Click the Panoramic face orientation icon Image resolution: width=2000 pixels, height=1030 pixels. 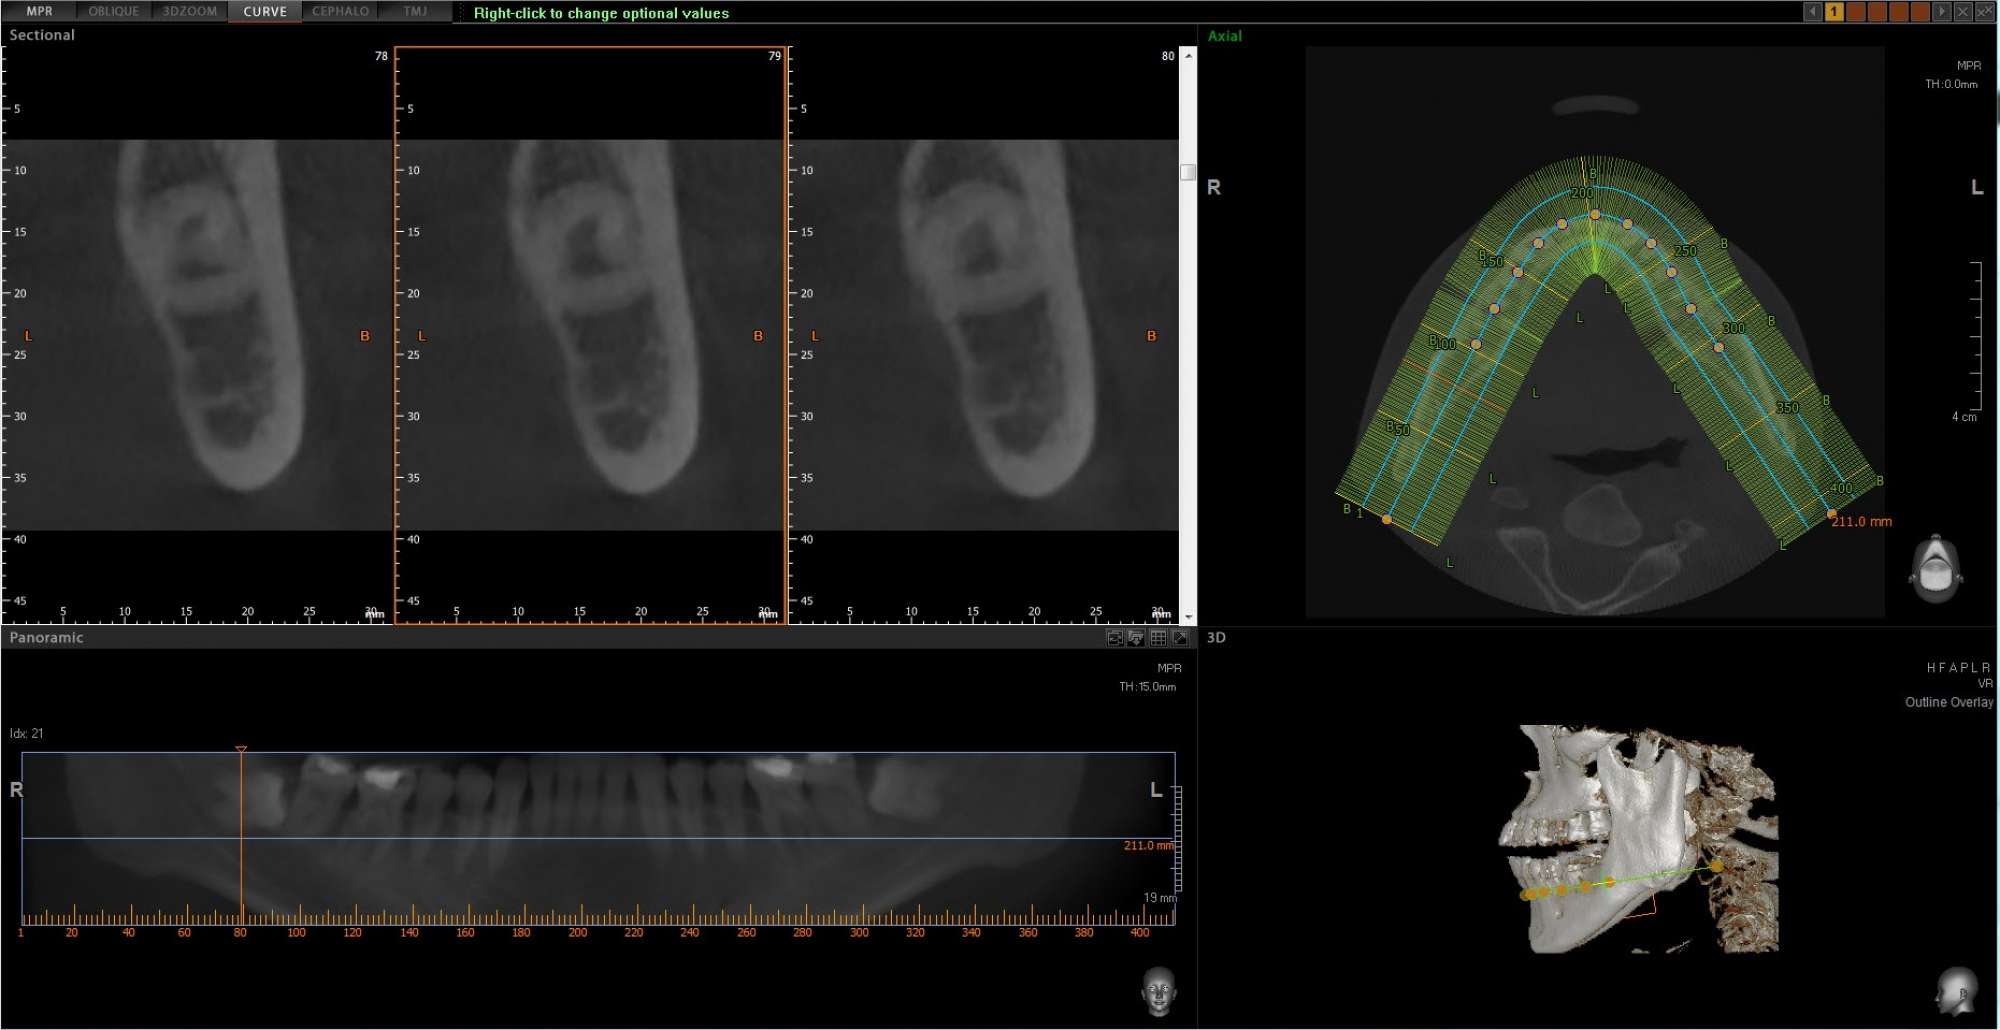[1159, 990]
